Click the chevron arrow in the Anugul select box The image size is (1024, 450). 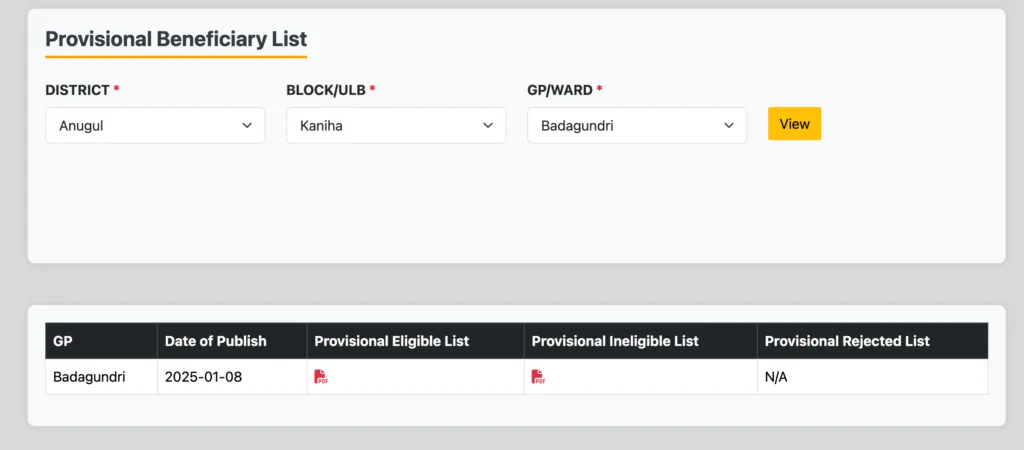pos(247,126)
